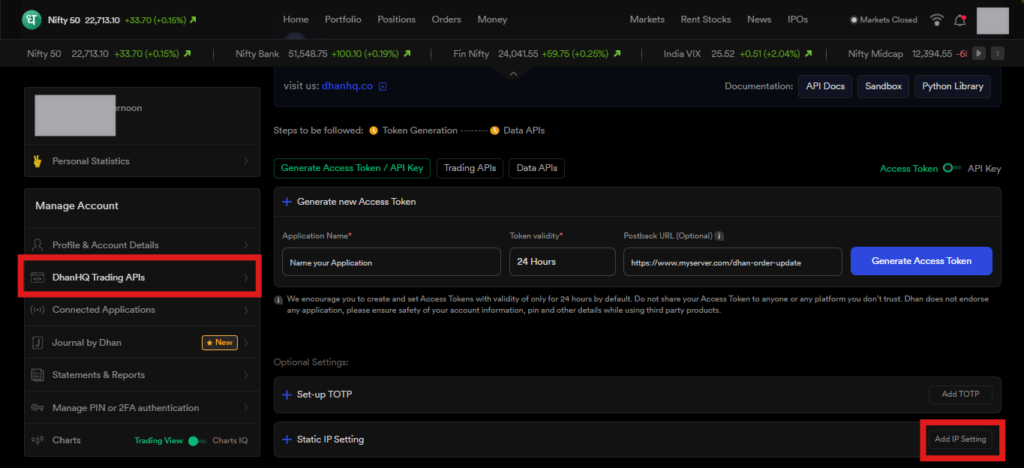This screenshot has width=1024, height=468.
Task: Open the Token validity 24 Hours dropdown
Action: (562, 262)
